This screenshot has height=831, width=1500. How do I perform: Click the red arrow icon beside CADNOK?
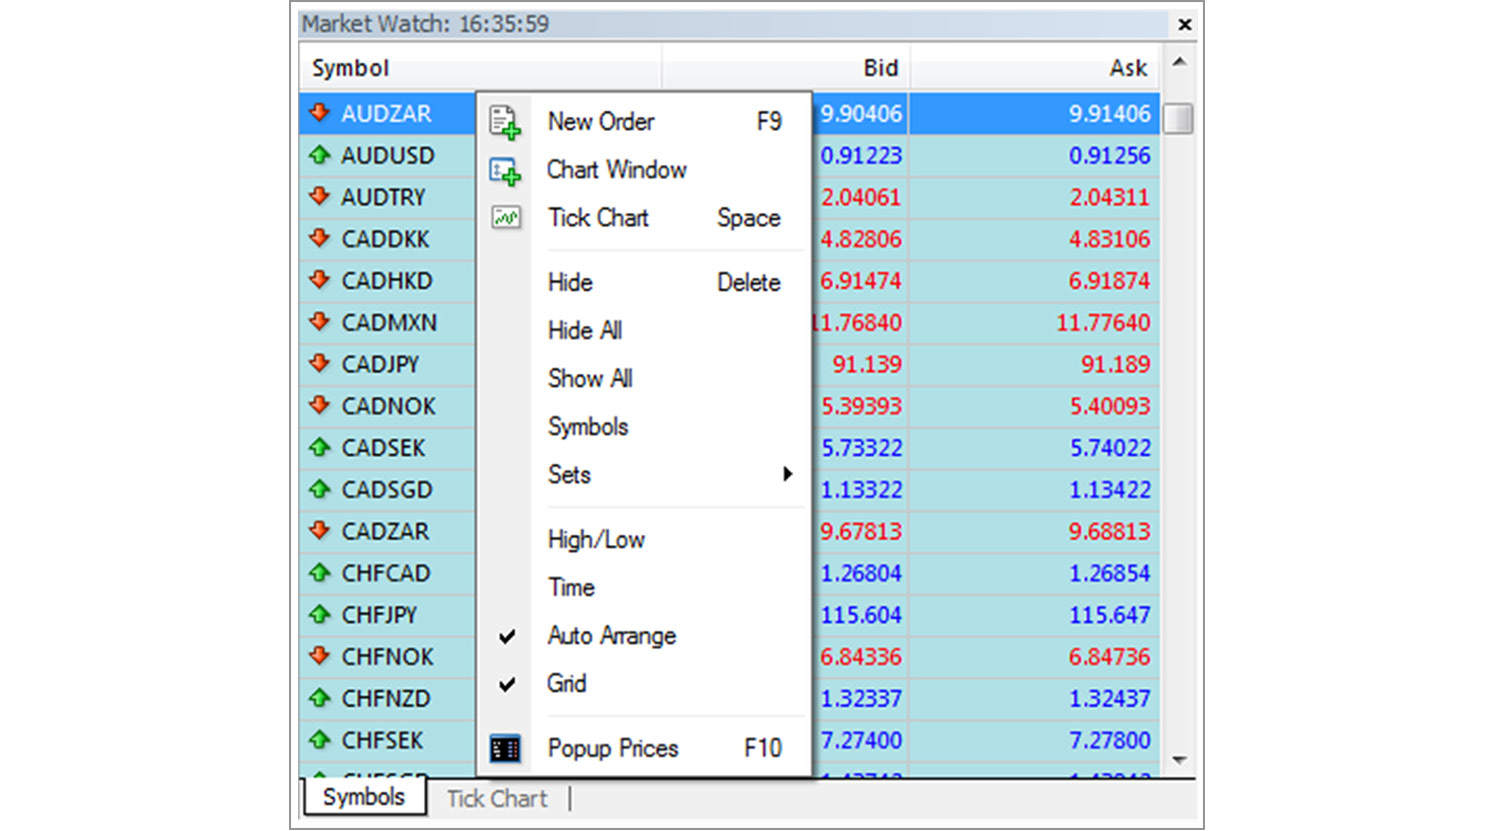(320, 406)
